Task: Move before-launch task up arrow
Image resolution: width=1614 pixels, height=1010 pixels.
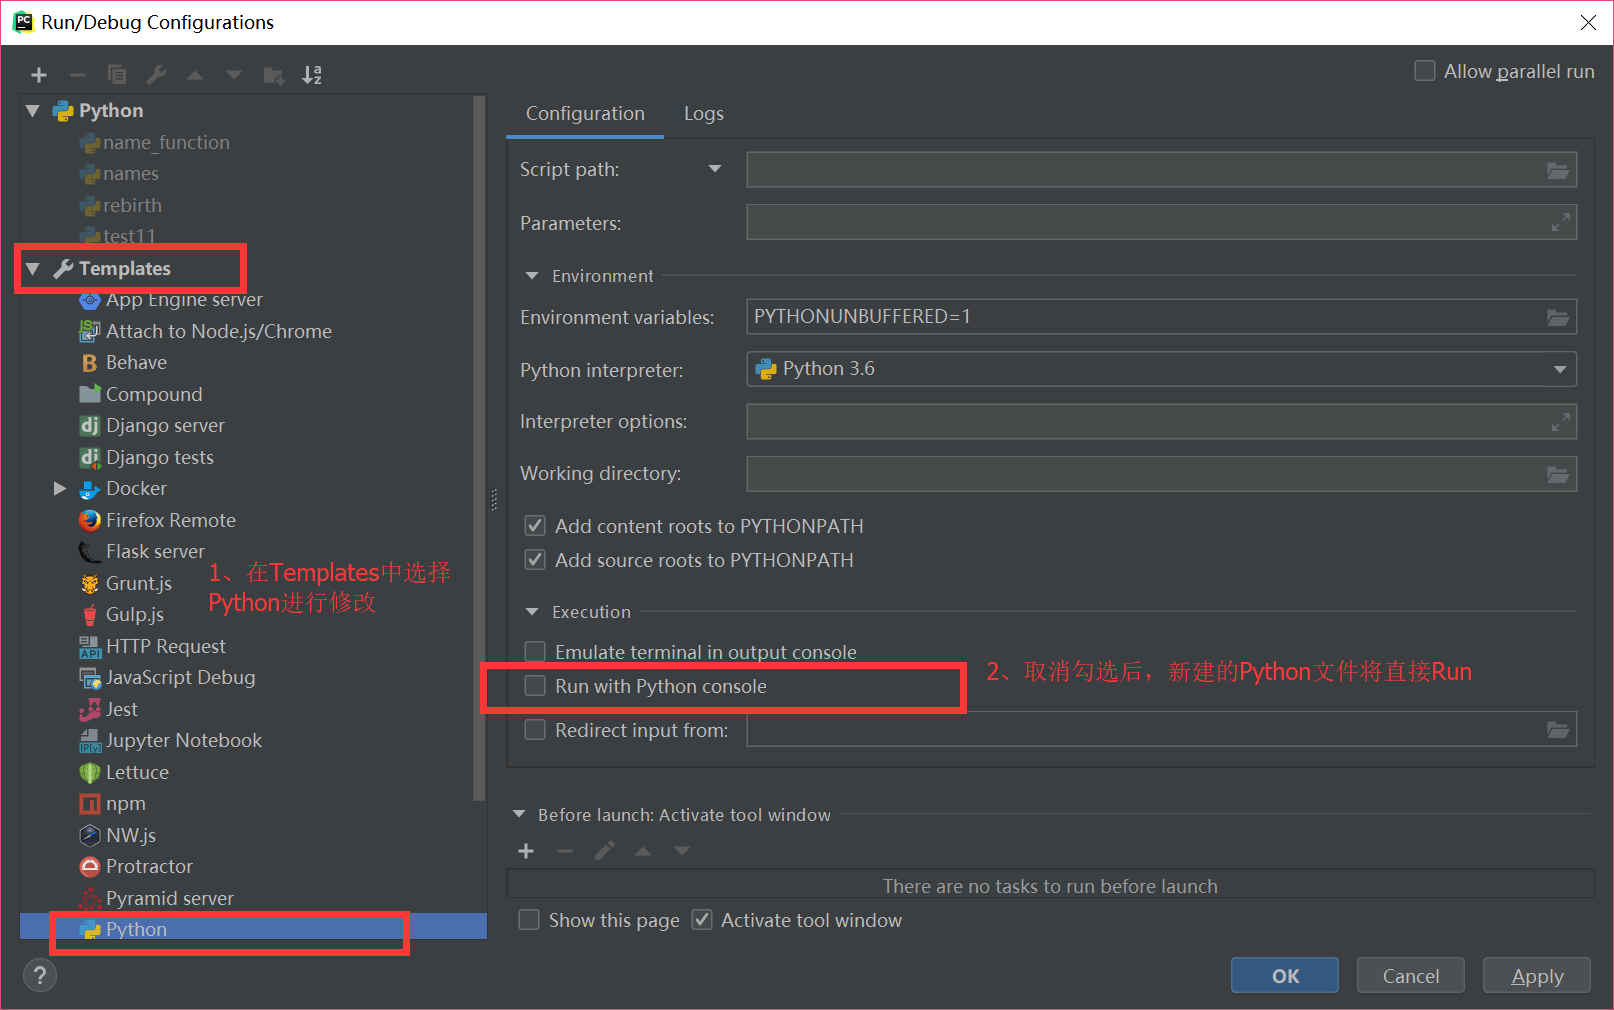Action: click(643, 851)
